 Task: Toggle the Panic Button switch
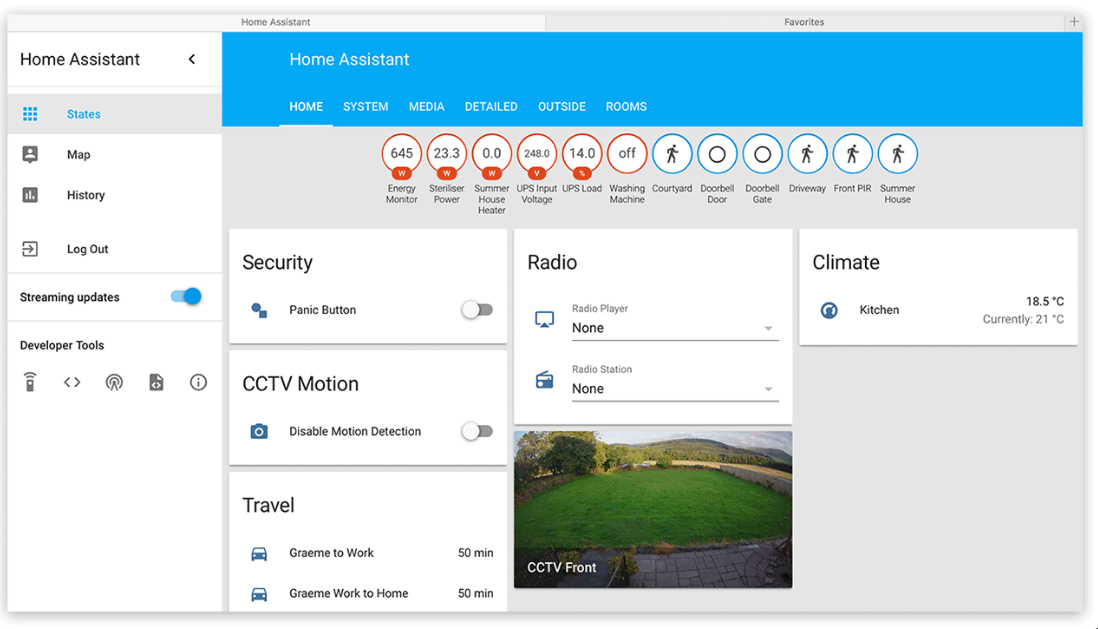pyautogui.click(x=478, y=309)
